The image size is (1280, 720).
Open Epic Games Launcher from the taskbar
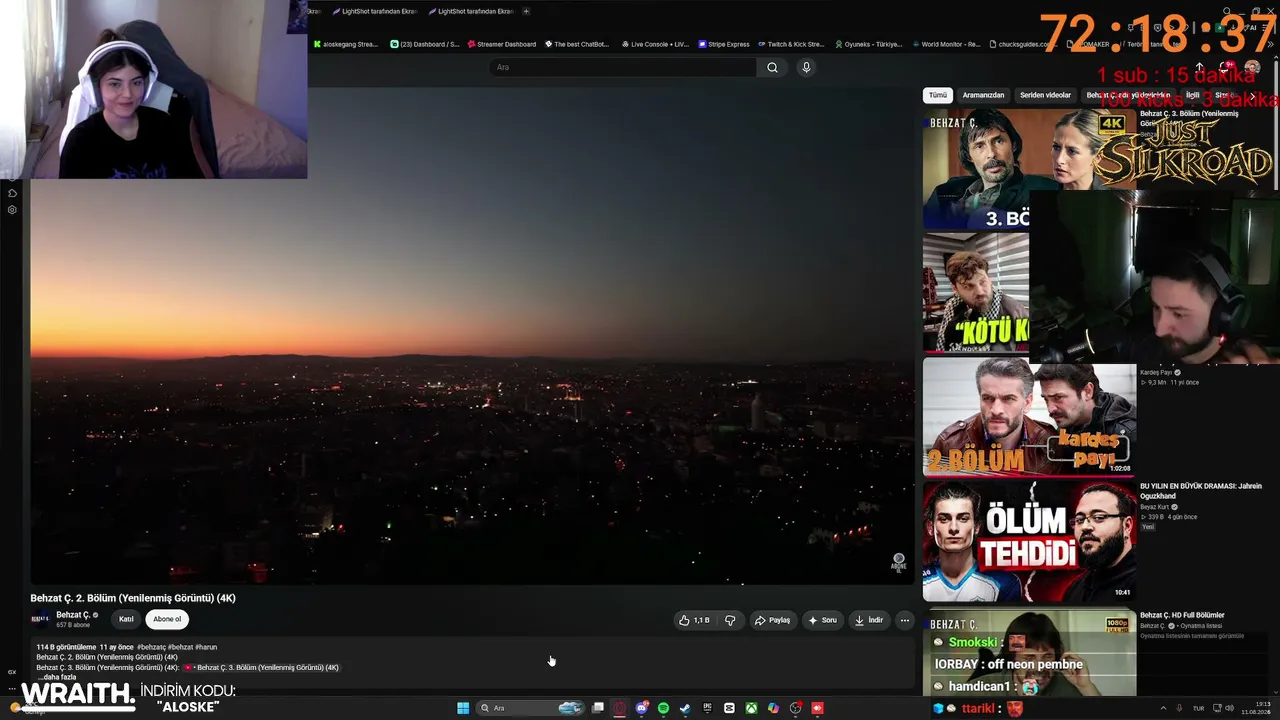pos(707,708)
